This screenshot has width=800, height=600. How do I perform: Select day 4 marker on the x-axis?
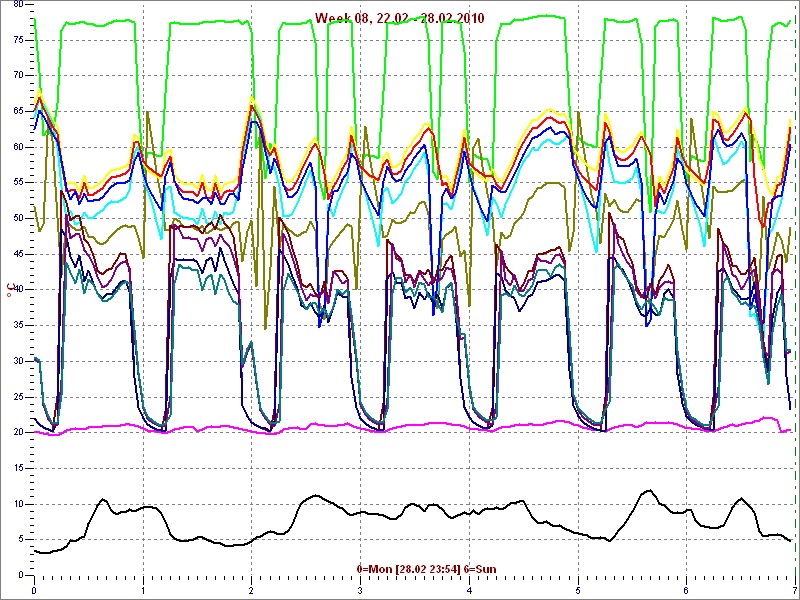click(469, 590)
